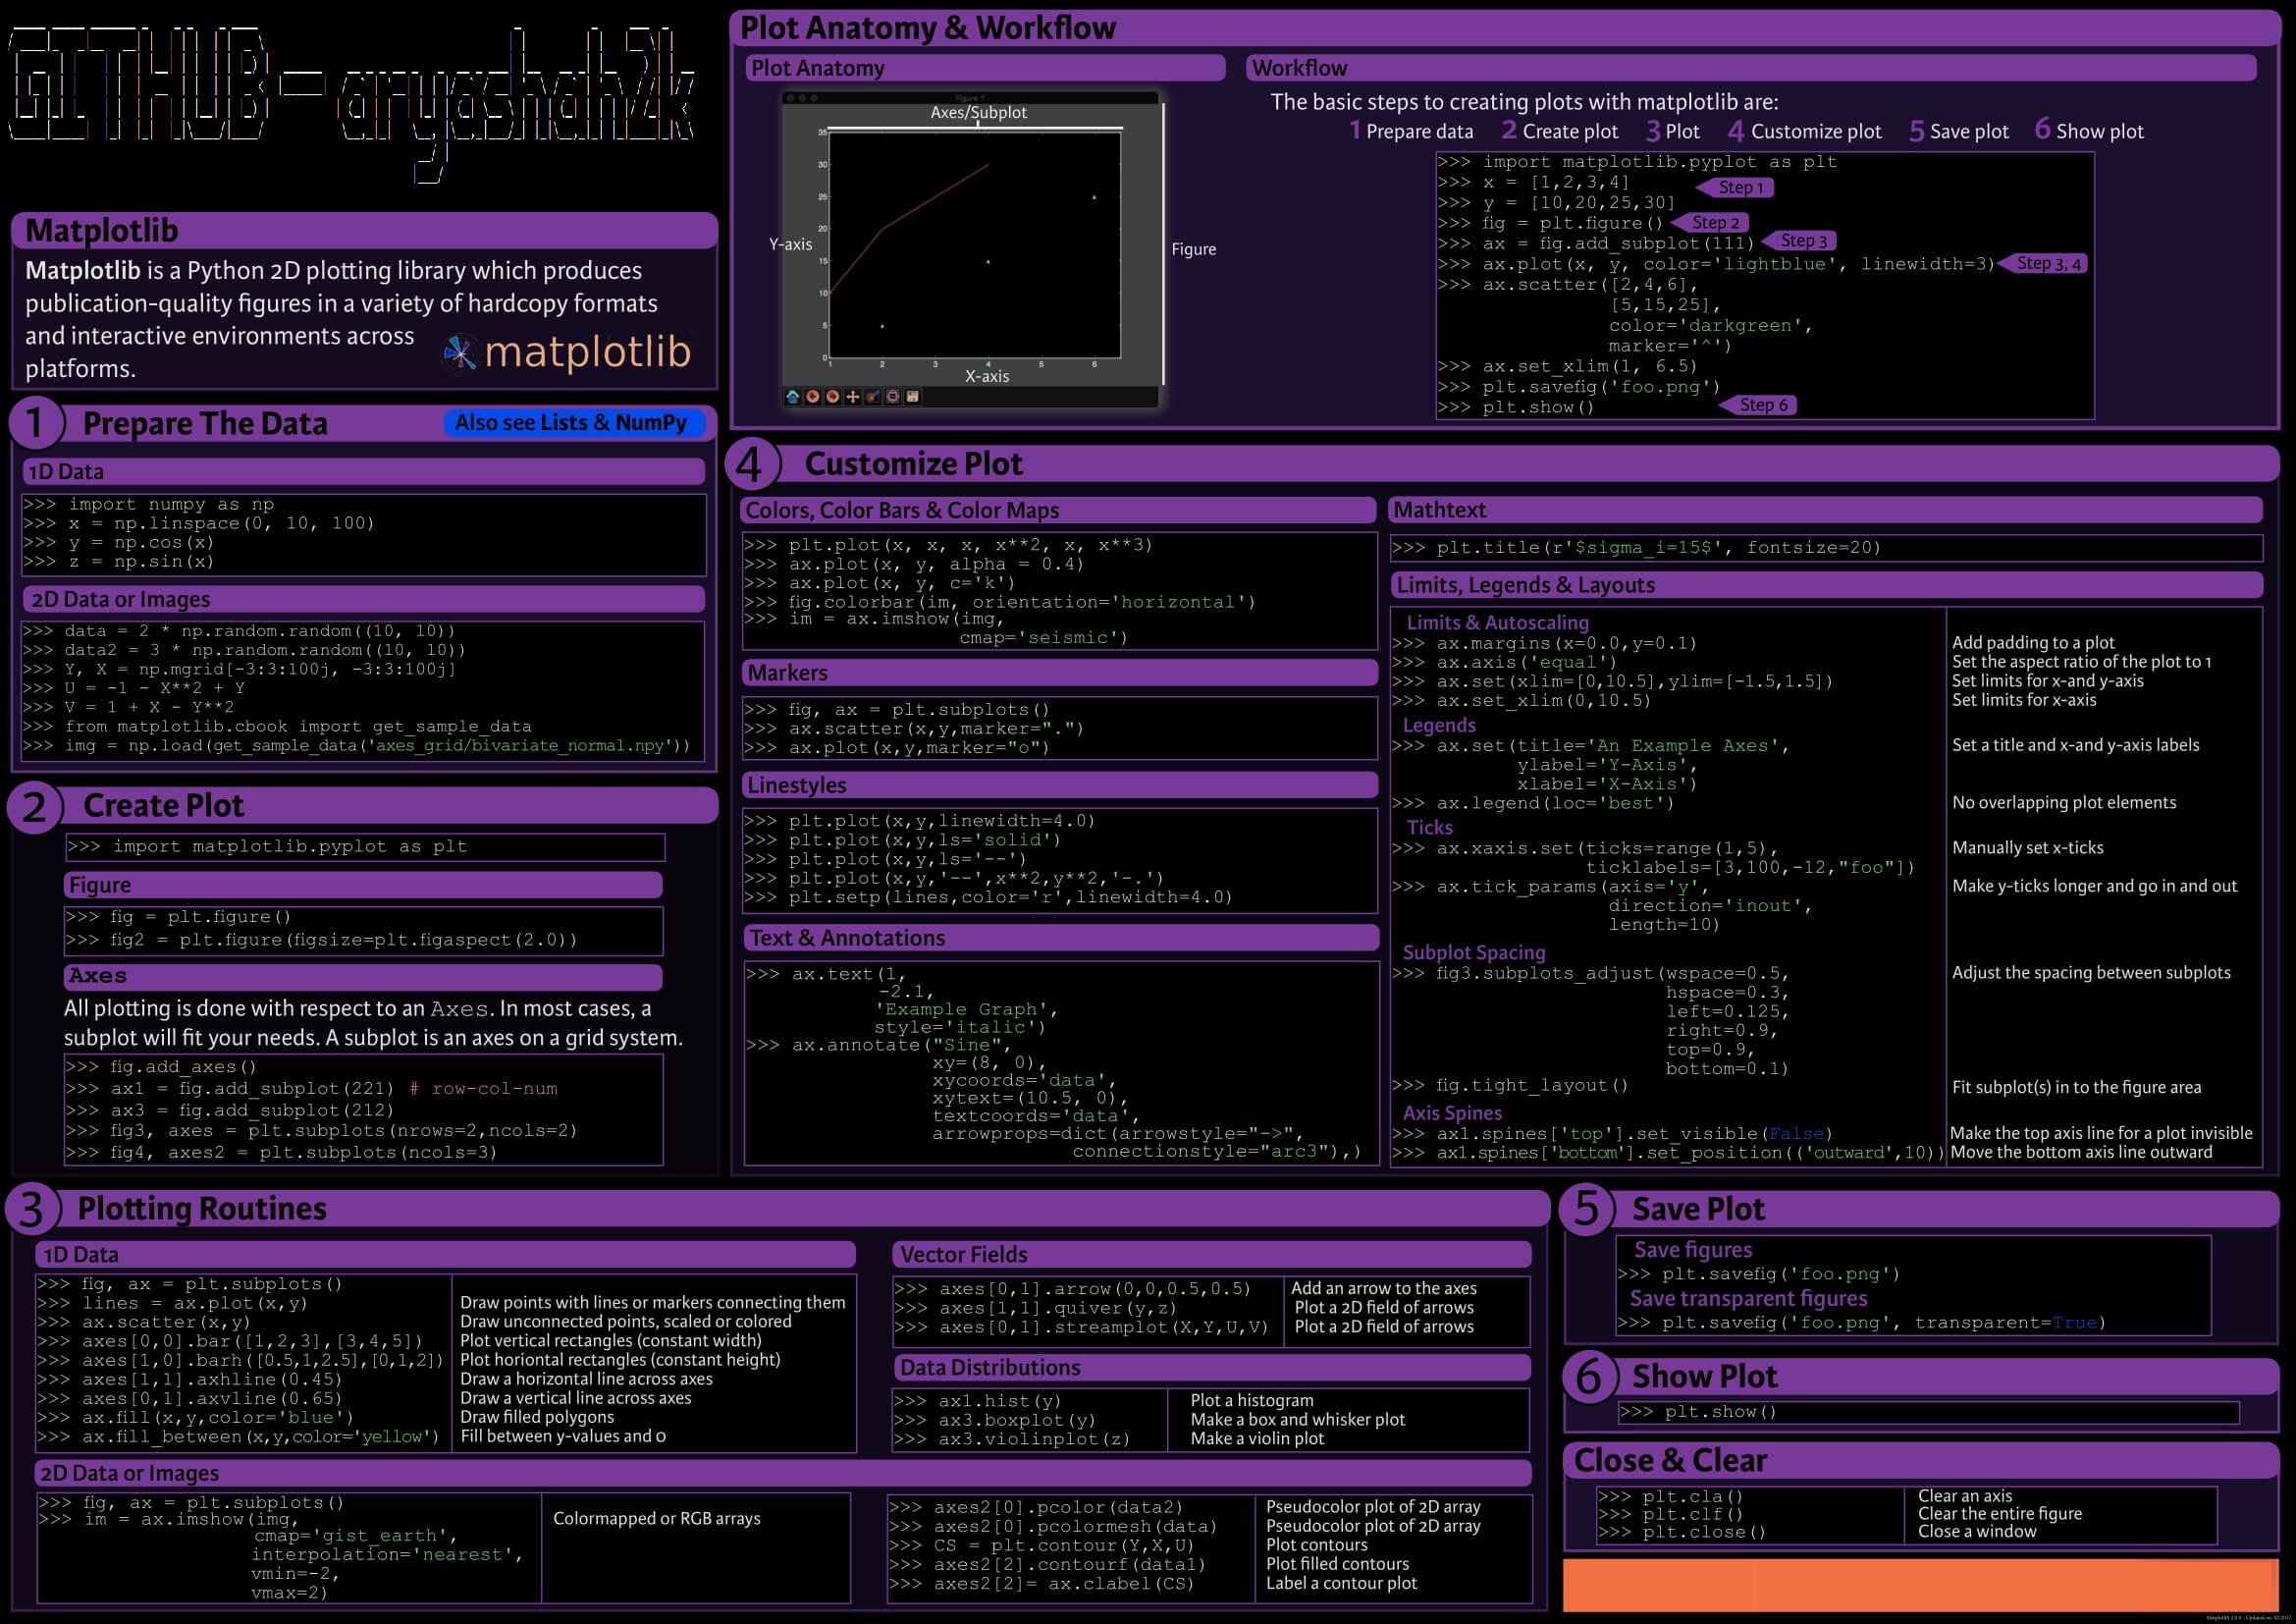Open the Configure subplots icon in figure toolbar
Screen dimensions: 2296x1624
[x=893, y=397]
